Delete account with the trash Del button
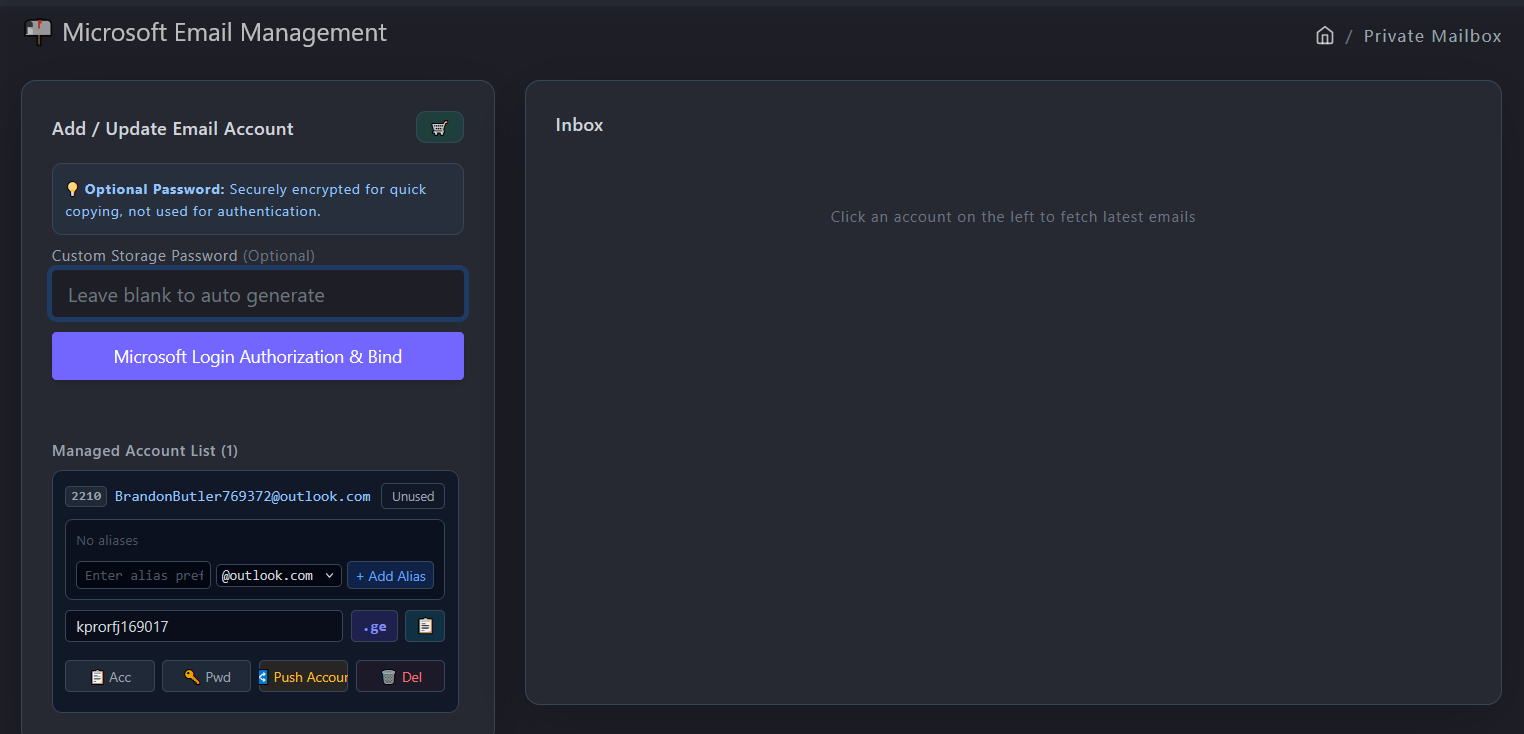The image size is (1524, 734). click(401, 677)
